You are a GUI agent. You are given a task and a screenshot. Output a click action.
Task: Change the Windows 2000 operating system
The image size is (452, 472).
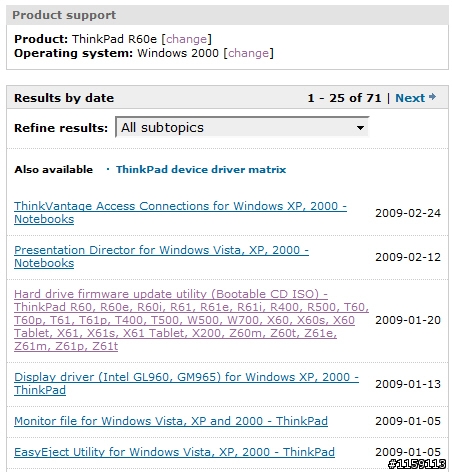pyautogui.click(x=248, y=53)
